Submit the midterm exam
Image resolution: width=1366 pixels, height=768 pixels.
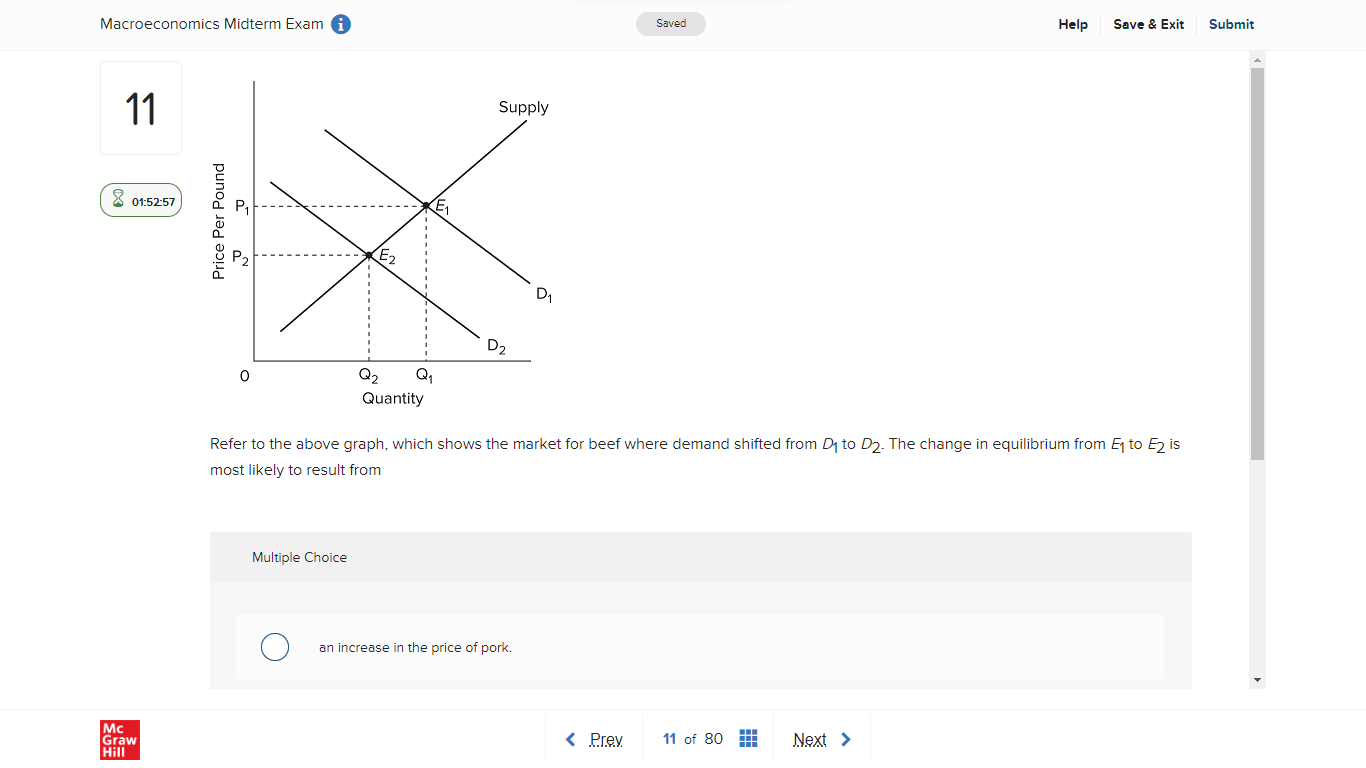1231,24
